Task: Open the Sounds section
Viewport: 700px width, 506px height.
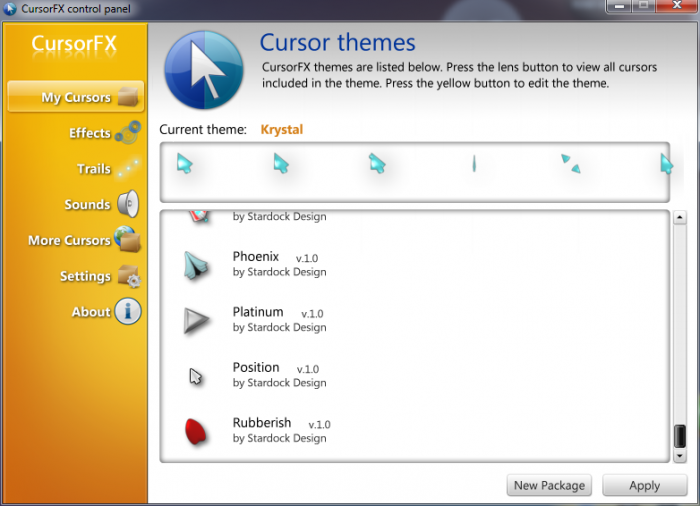Action: click(x=88, y=205)
